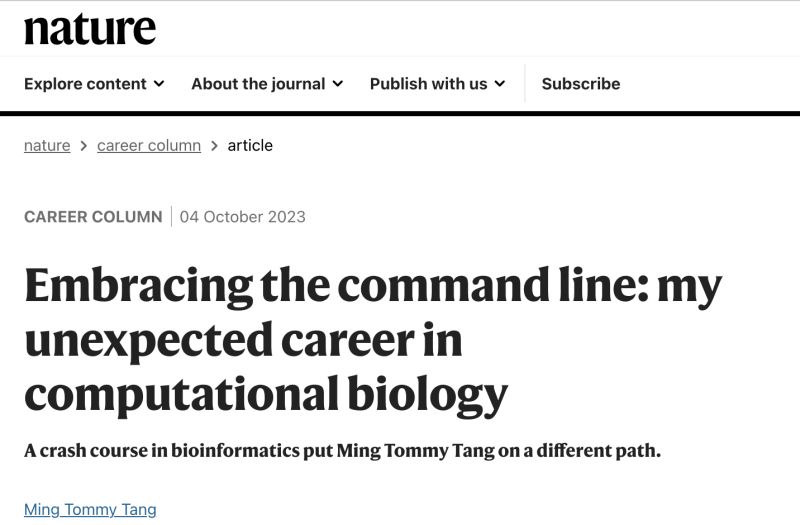Image resolution: width=800 pixels, height=525 pixels.
Task: Open the About the journal menu
Action: (x=267, y=84)
